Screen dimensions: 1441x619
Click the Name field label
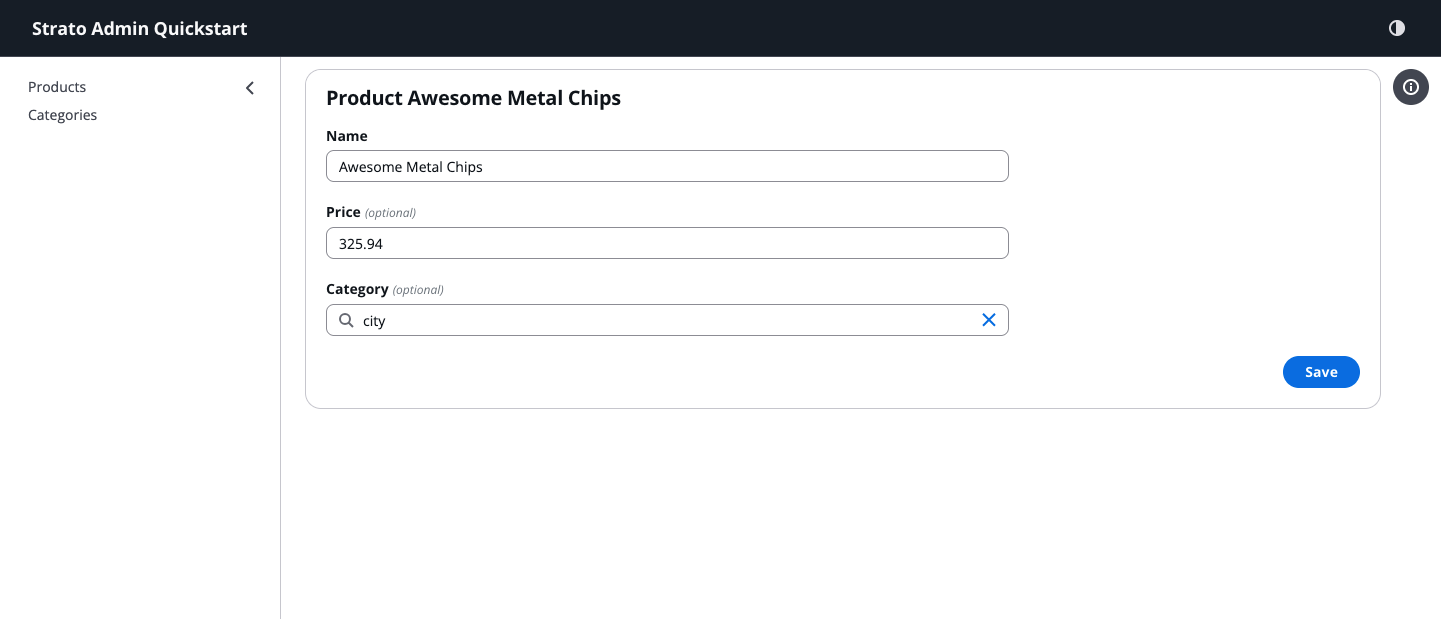(347, 136)
